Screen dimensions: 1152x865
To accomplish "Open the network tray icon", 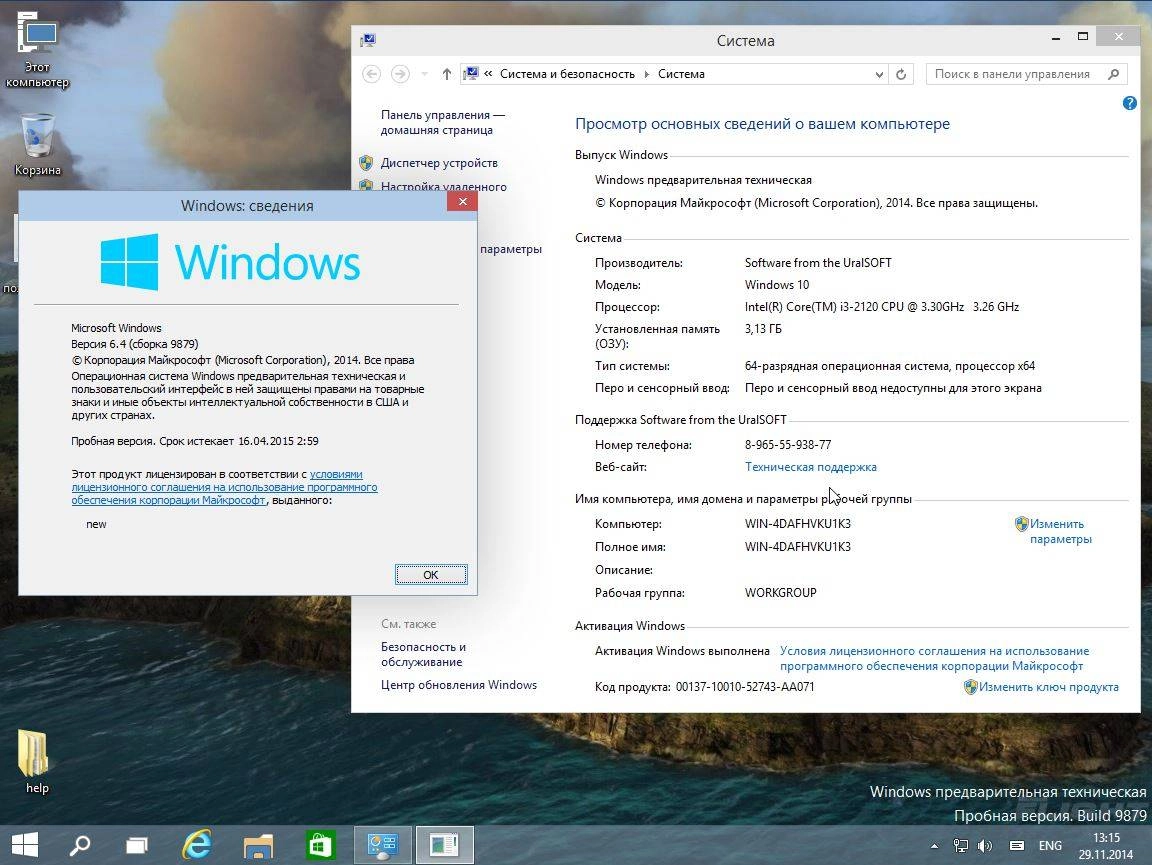I will 960,846.
